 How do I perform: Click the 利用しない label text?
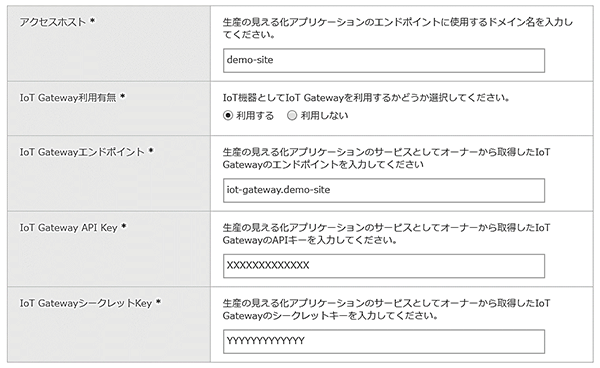pyautogui.click(x=324, y=116)
